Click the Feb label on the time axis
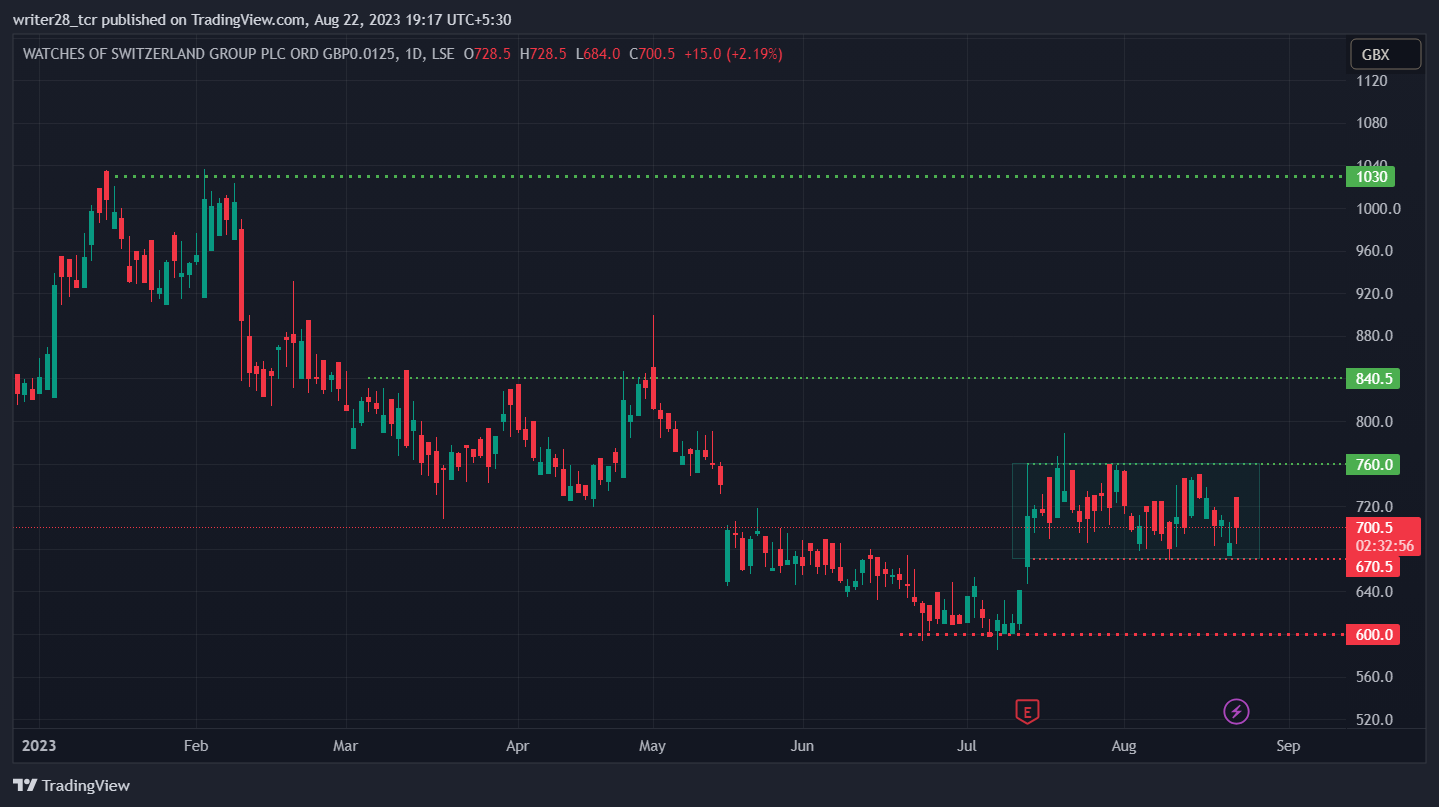The width and height of the screenshot is (1439, 807). point(196,746)
